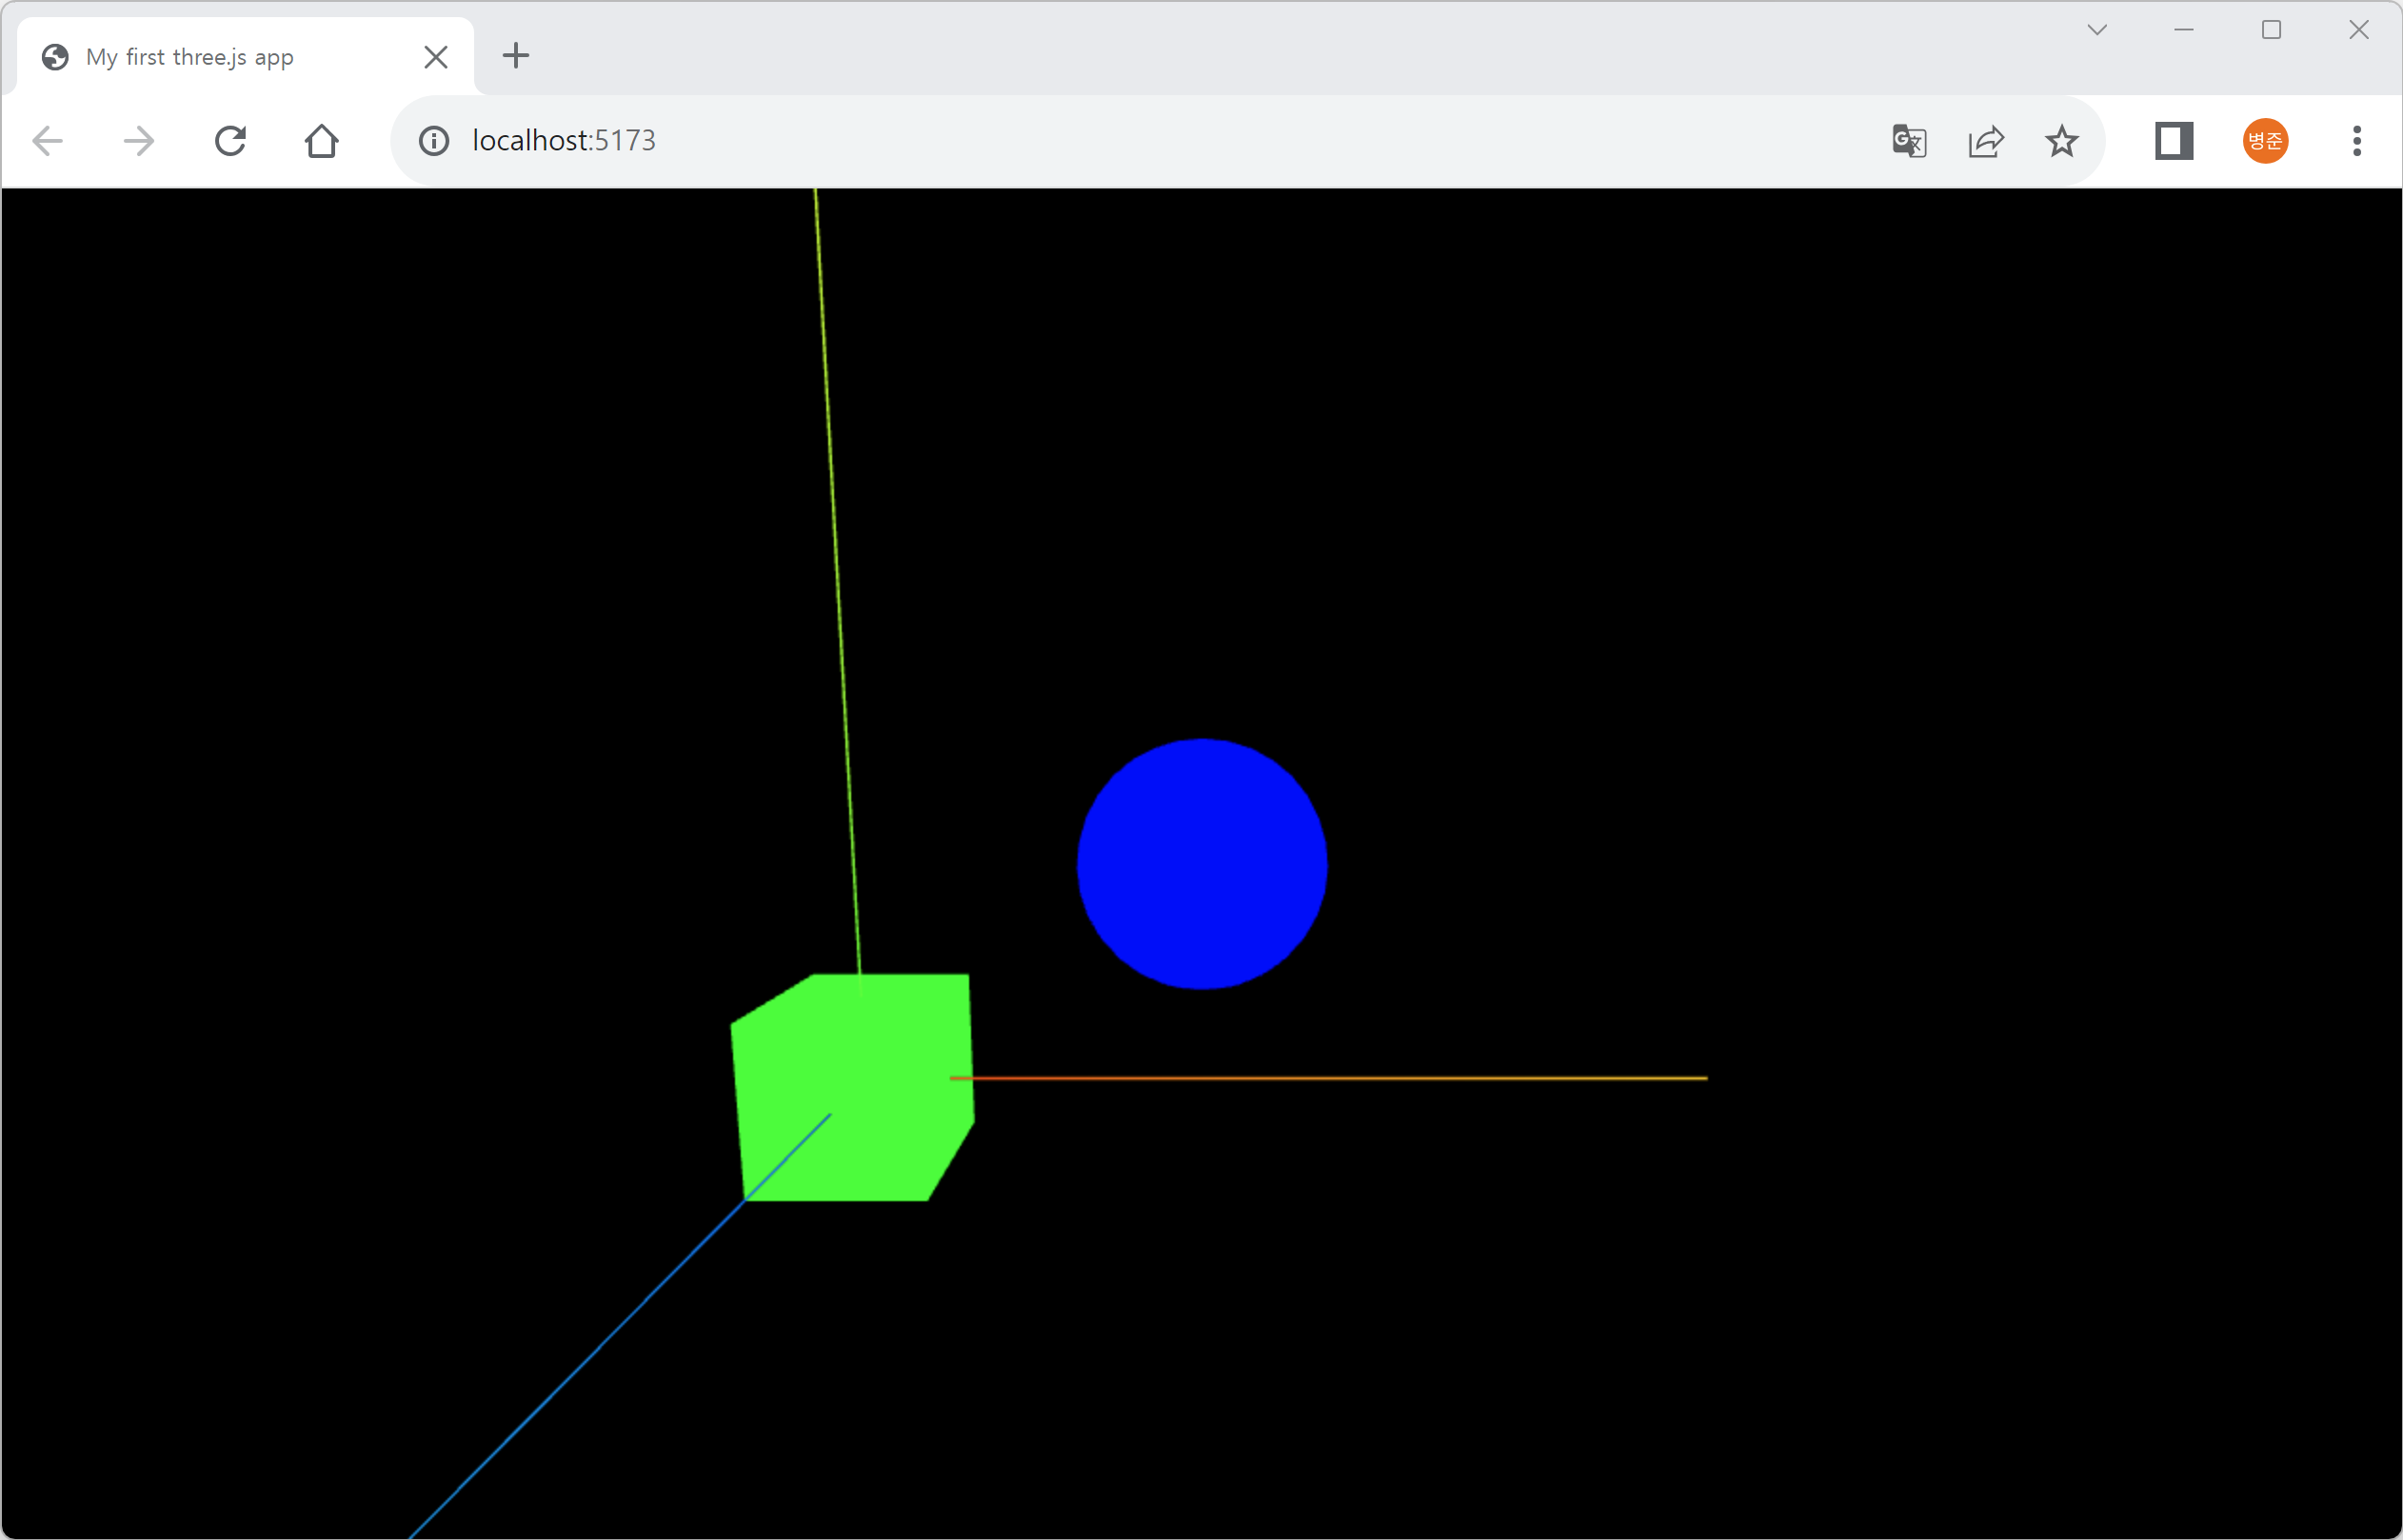This screenshot has width=2403, height=1540.
Task: Click the localhost:5173 address bar
Action: 1100,141
